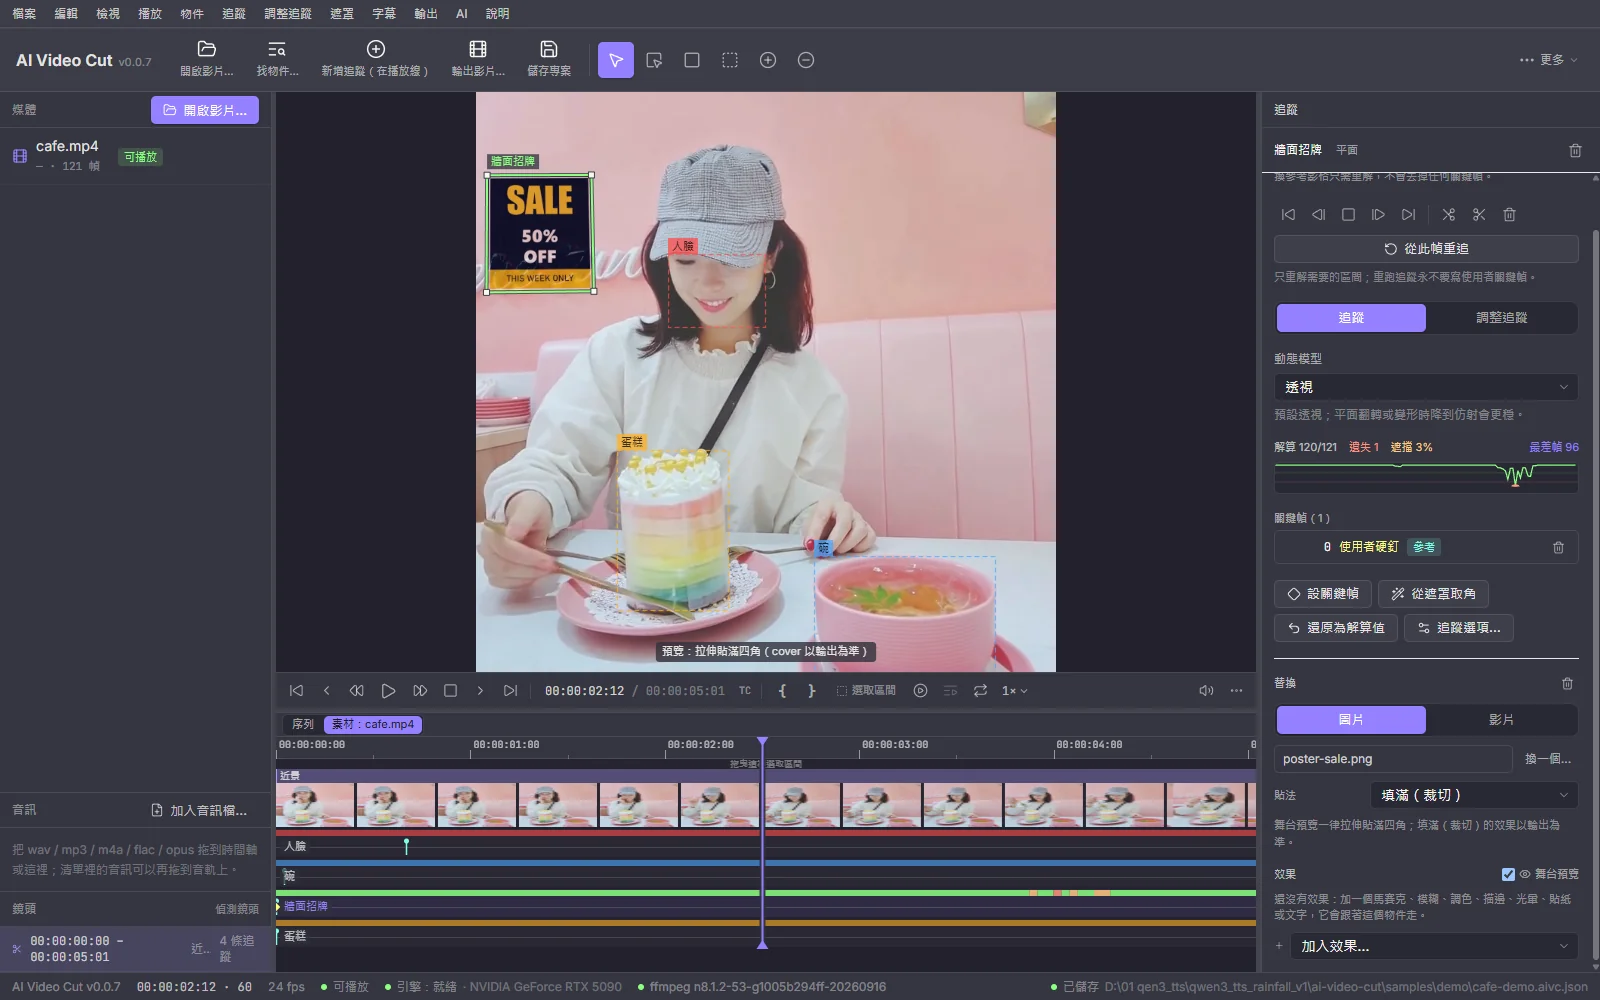The image size is (1600, 1000).
Task: Open the 動態模型 透視 dropdown
Action: point(1426,387)
